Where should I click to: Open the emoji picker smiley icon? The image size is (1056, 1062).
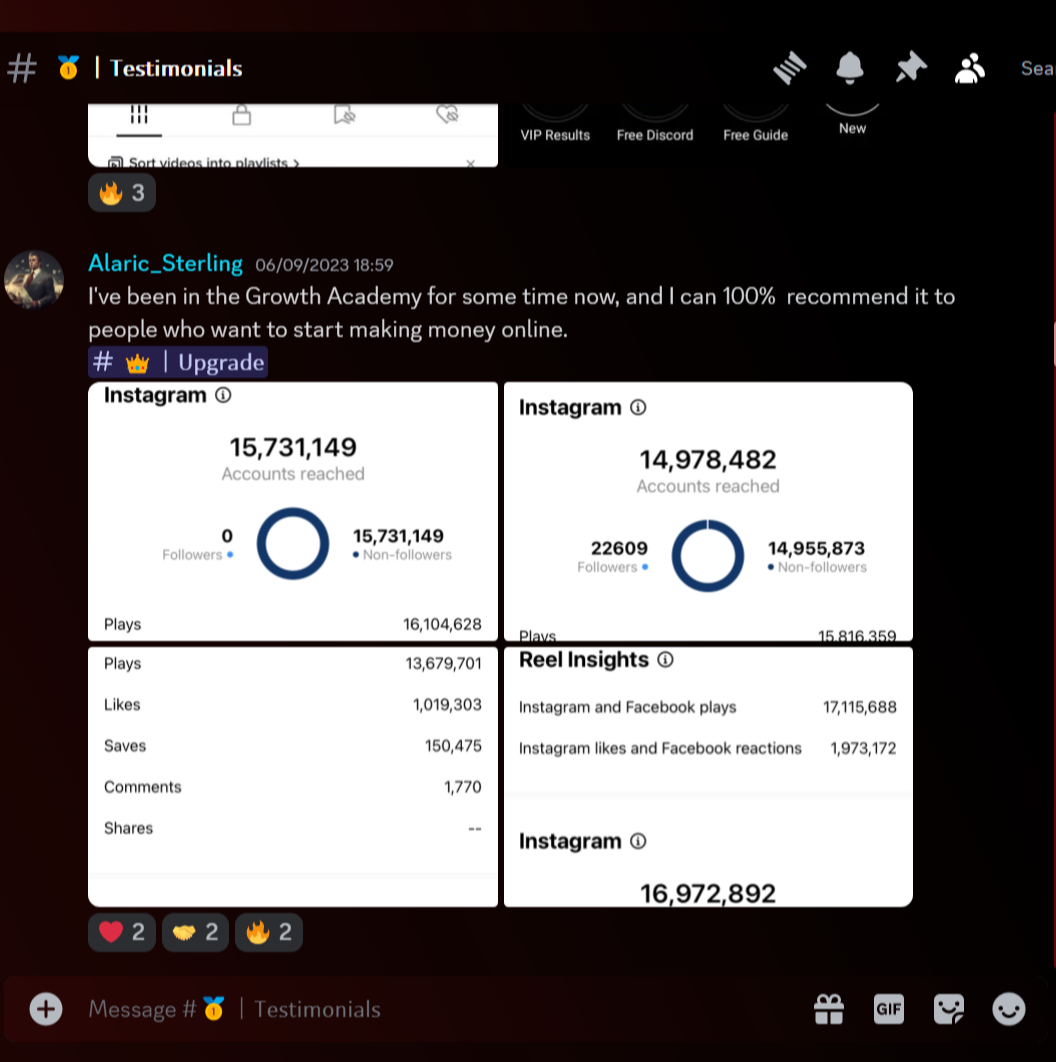tap(1009, 1009)
